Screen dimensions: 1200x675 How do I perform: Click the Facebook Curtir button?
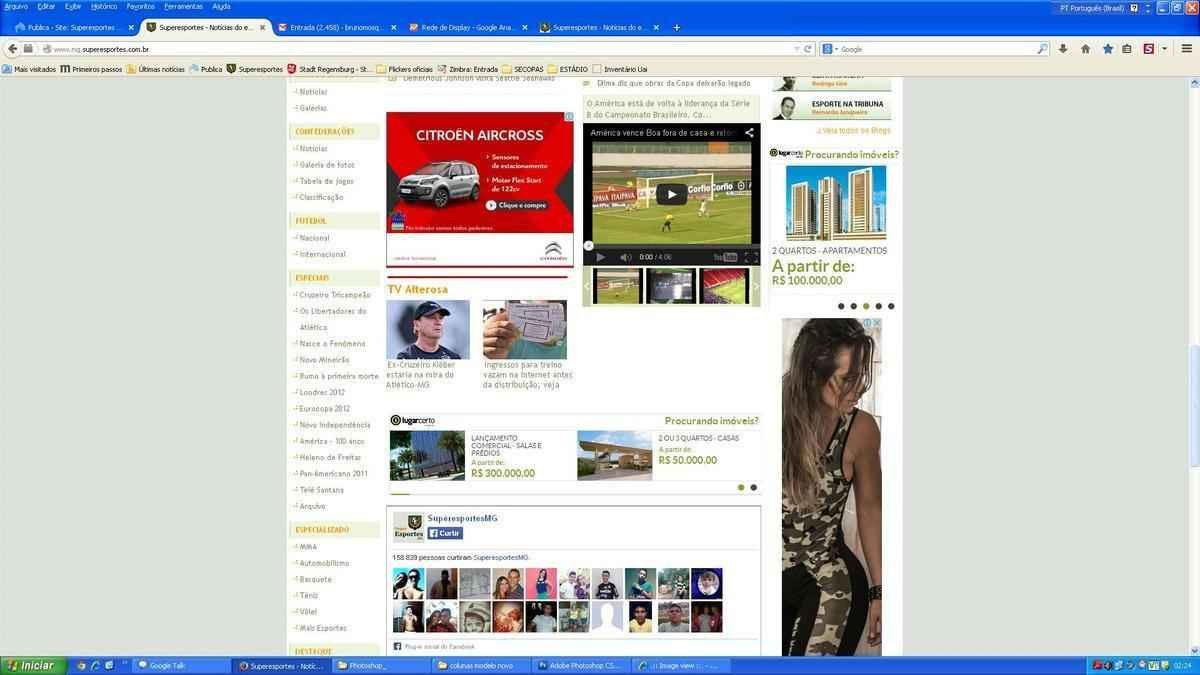pos(445,533)
